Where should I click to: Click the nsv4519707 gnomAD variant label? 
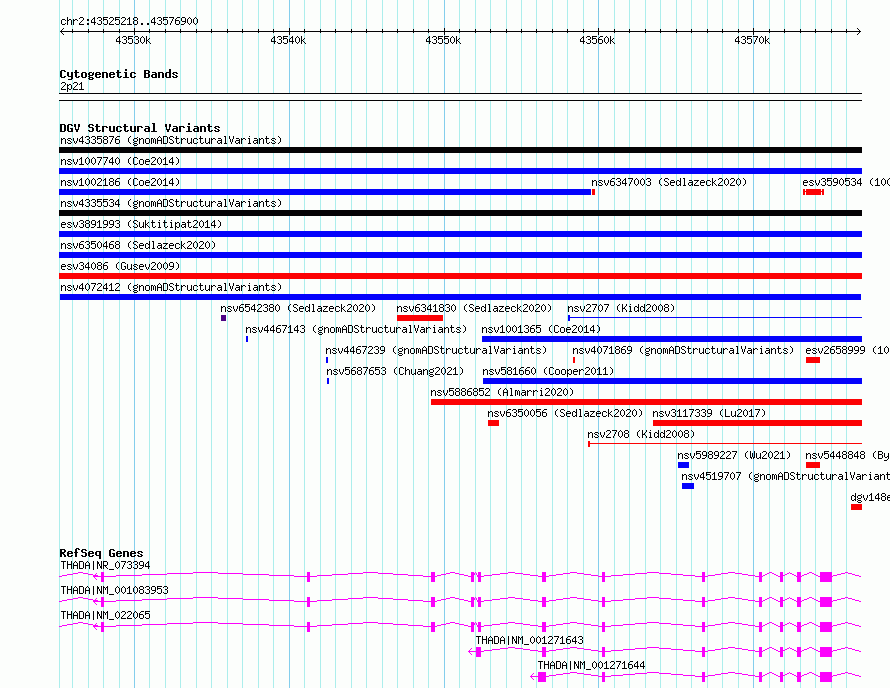click(x=786, y=476)
